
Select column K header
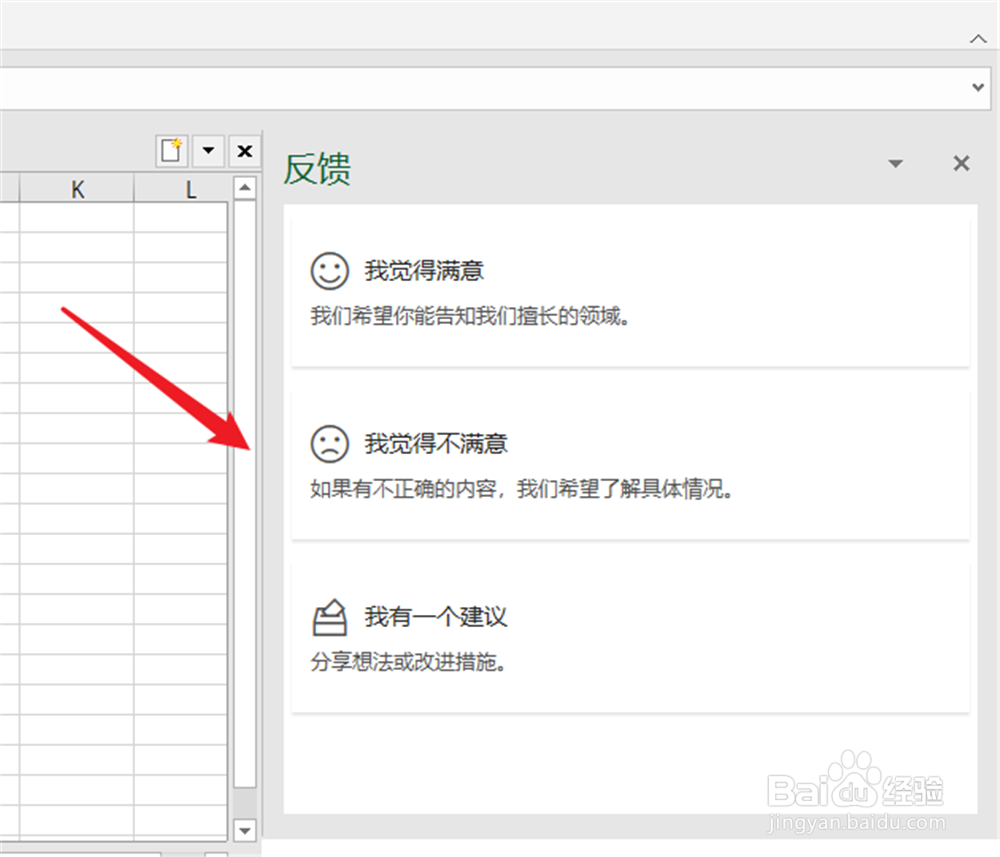(x=77, y=189)
